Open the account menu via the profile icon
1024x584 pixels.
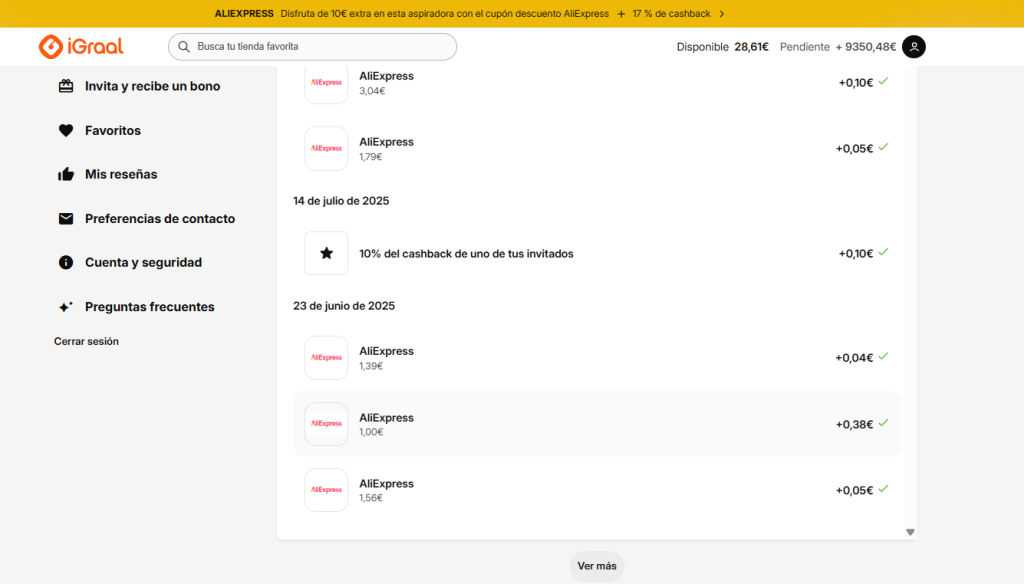[913, 46]
